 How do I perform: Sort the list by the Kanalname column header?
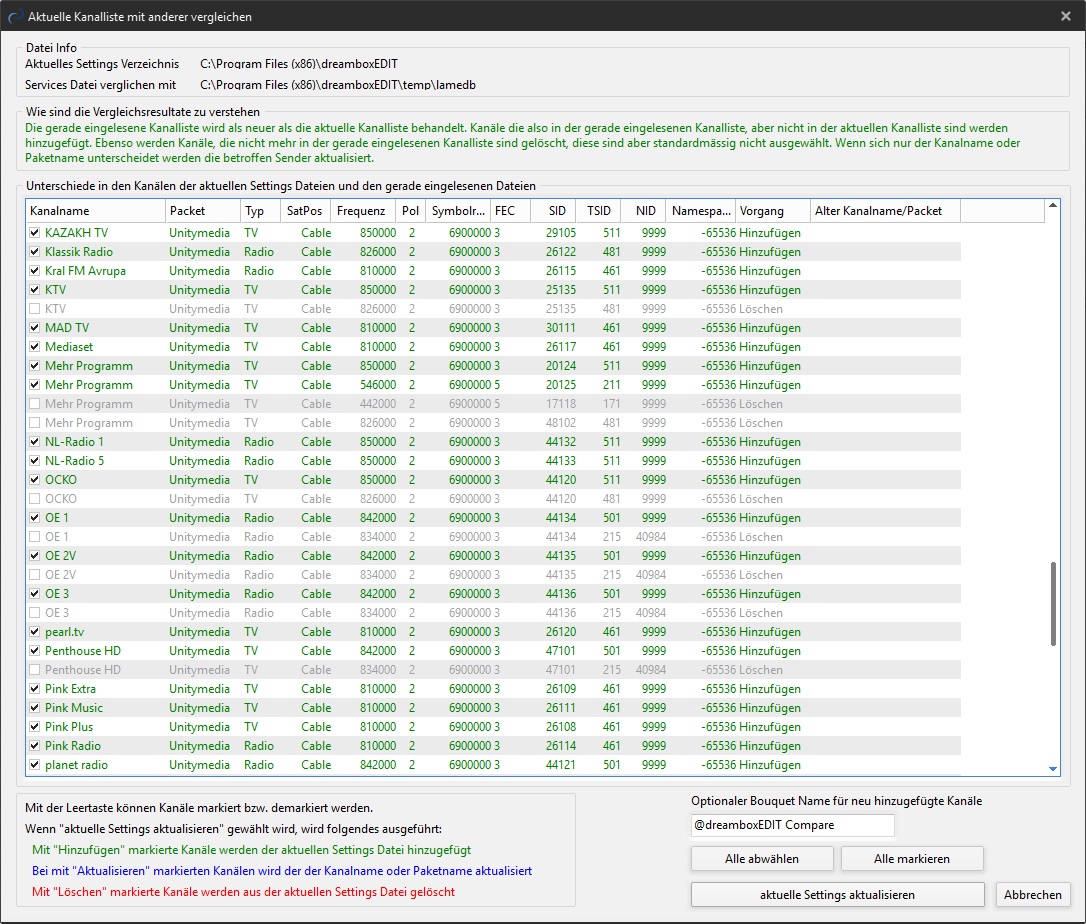point(95,211)
